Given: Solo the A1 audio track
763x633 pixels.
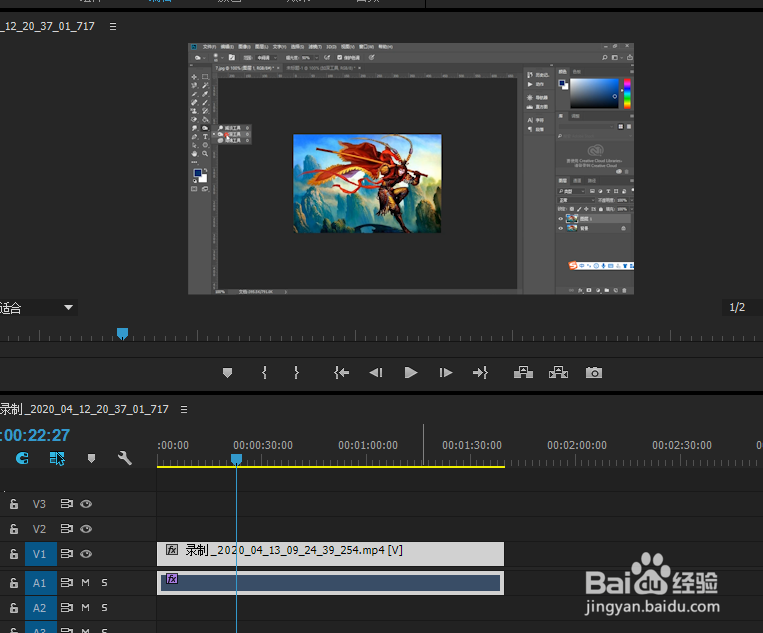Looking at the screenshot, I should pyautogui.click(x=104, y=583).
